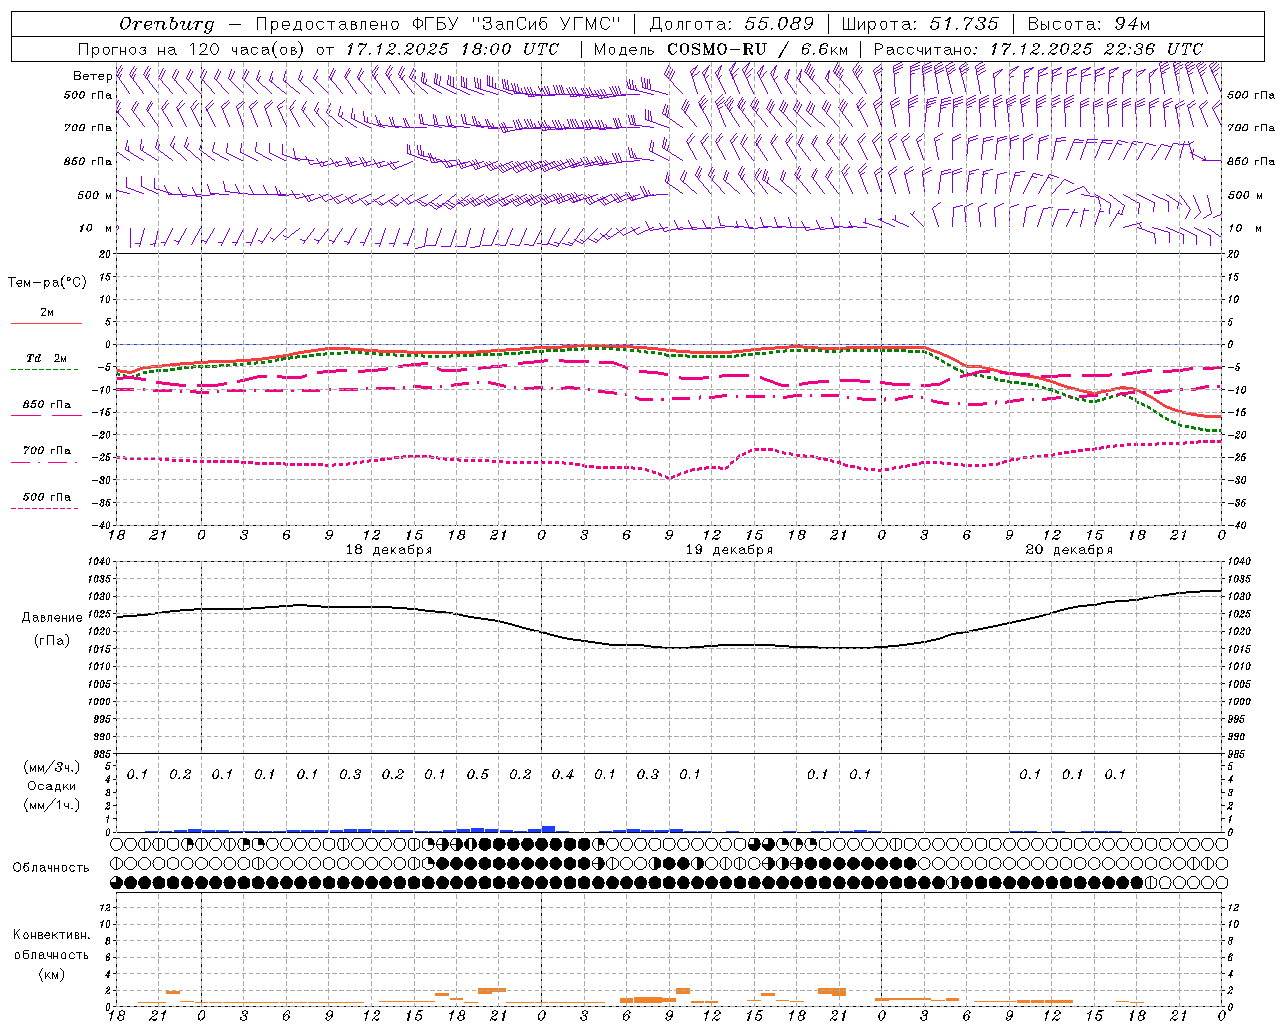
Task: Click the "(мм/3ч.)" precipitation unit label
Action: click(52, 767)
